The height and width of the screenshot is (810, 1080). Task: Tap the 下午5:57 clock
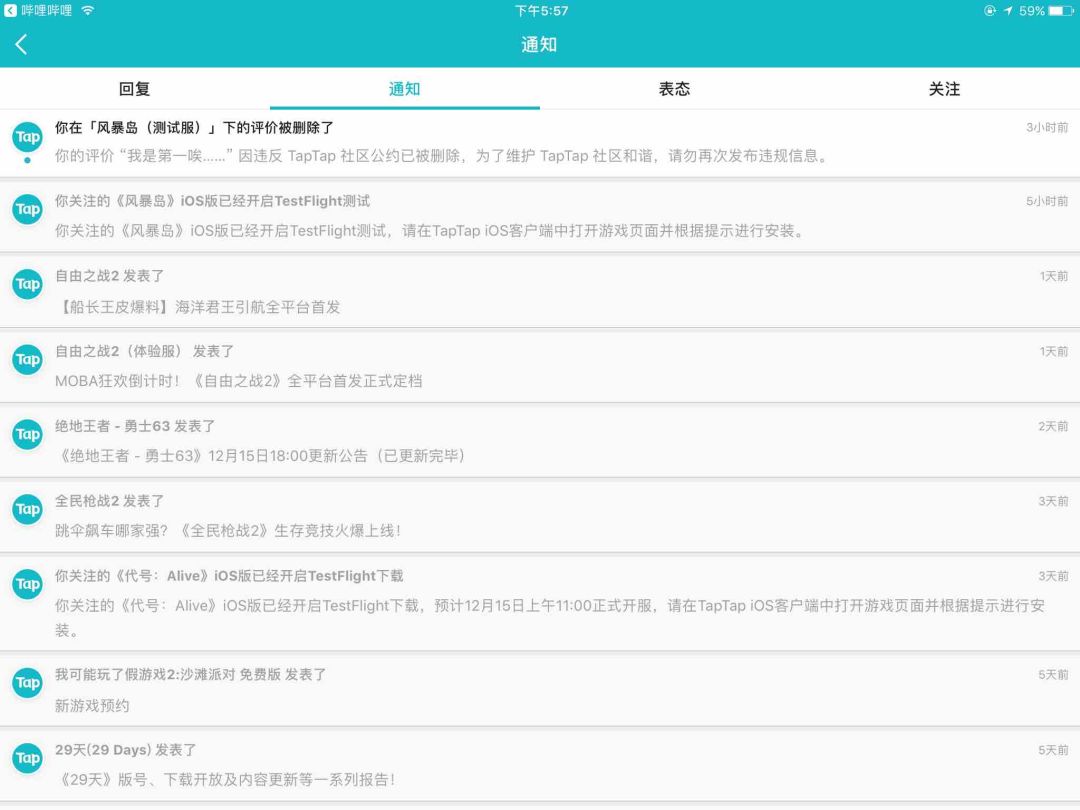(541, 10)
